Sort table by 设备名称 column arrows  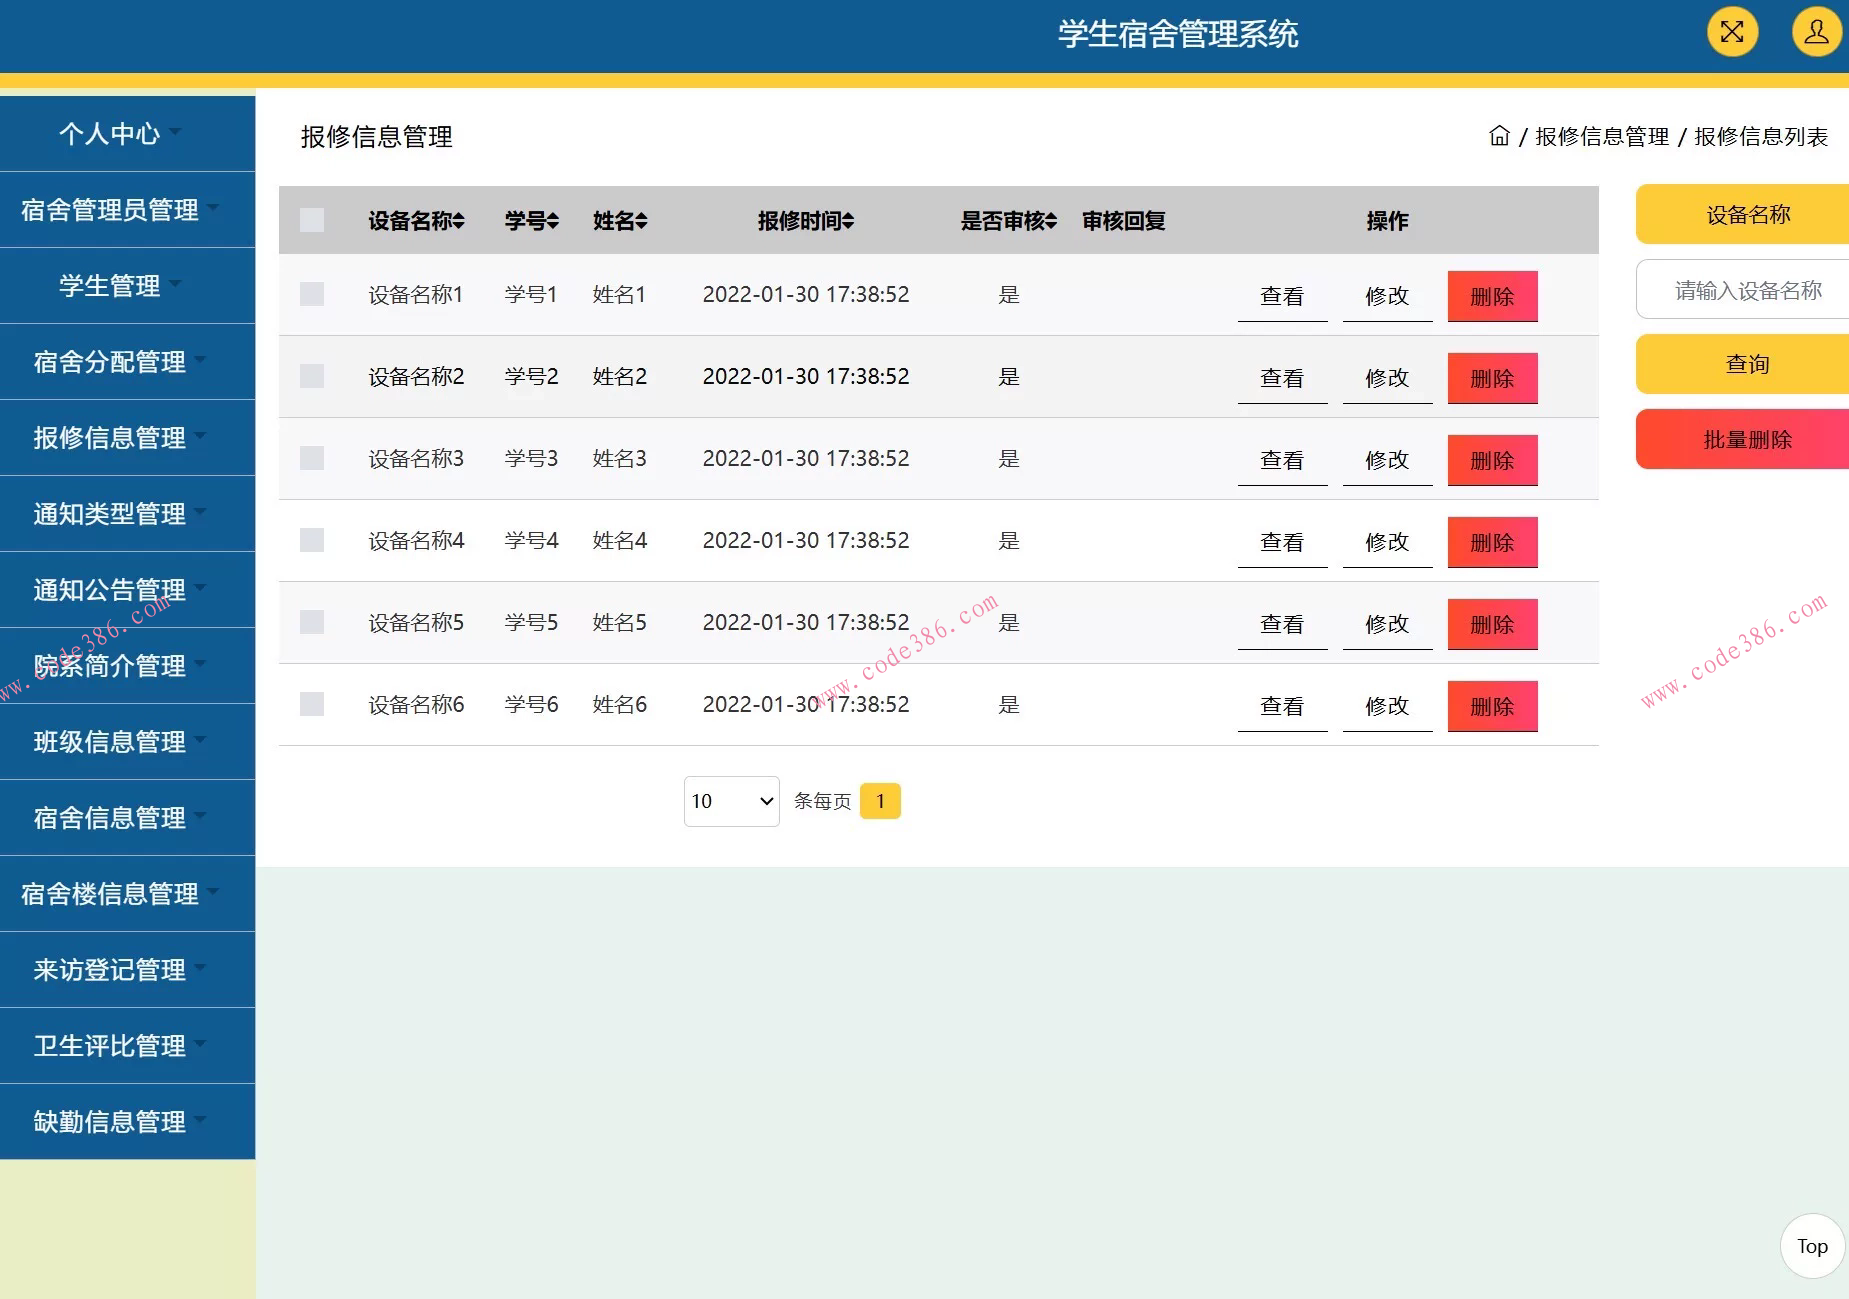point(458,221)
